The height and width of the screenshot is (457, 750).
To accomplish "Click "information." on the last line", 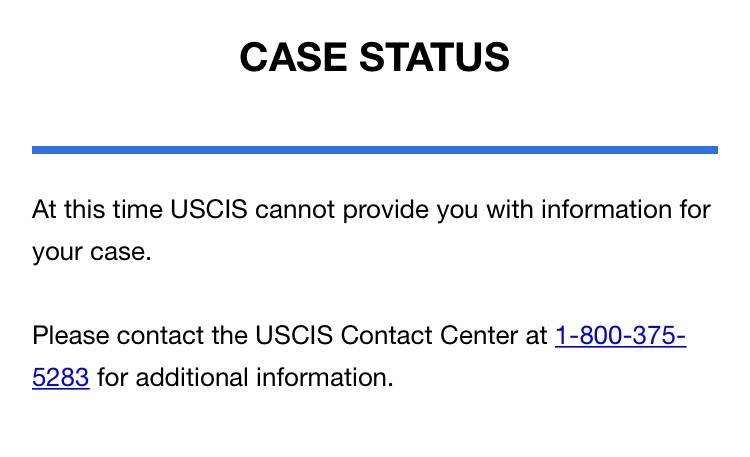I will click(324, 377).
